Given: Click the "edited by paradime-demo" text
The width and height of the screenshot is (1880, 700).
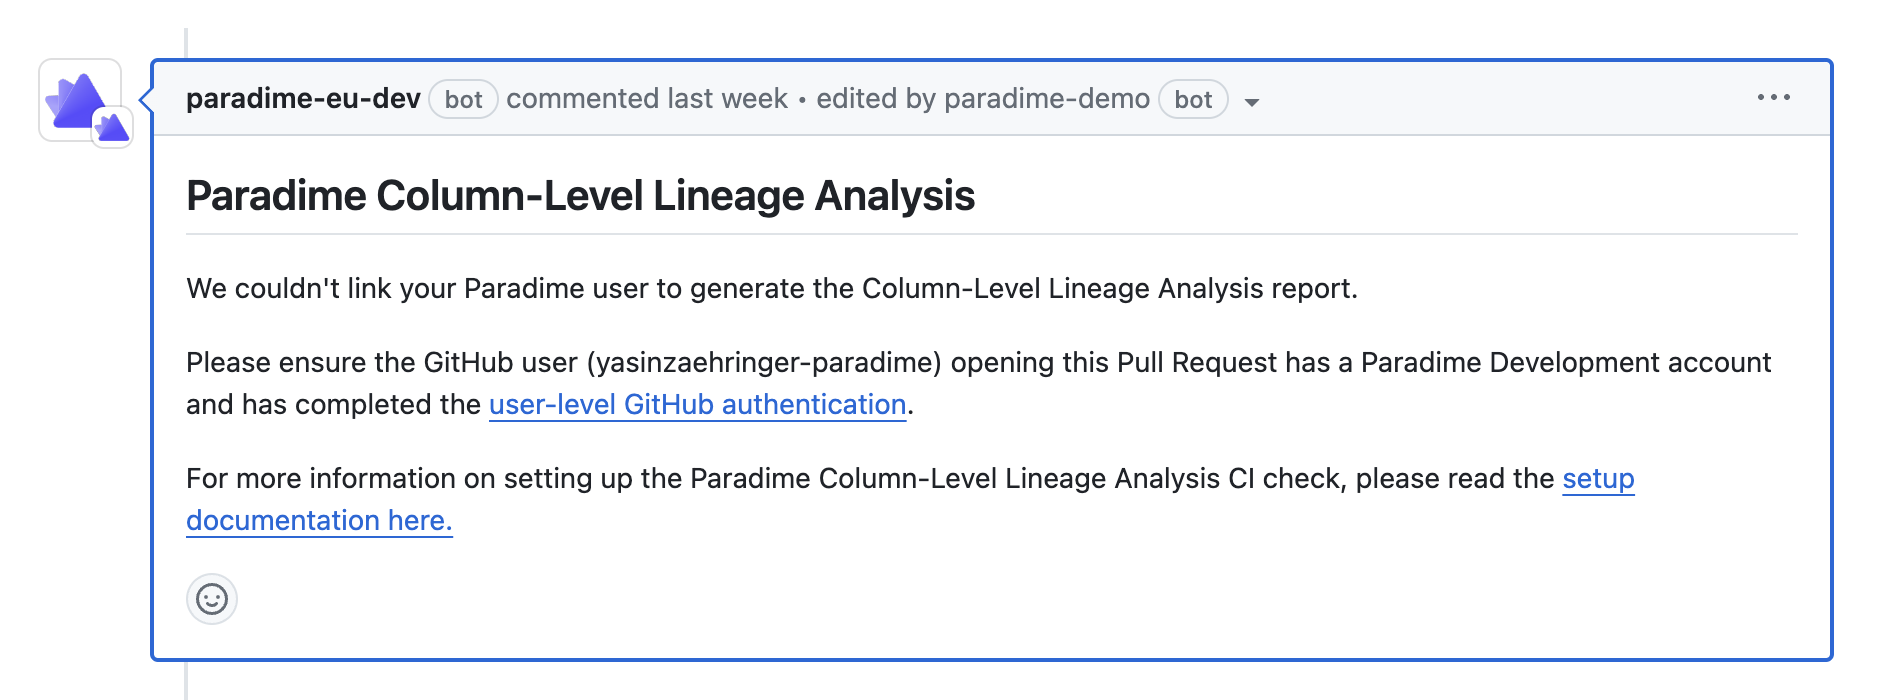Looking at the screenshot, I should coord(982,99).
